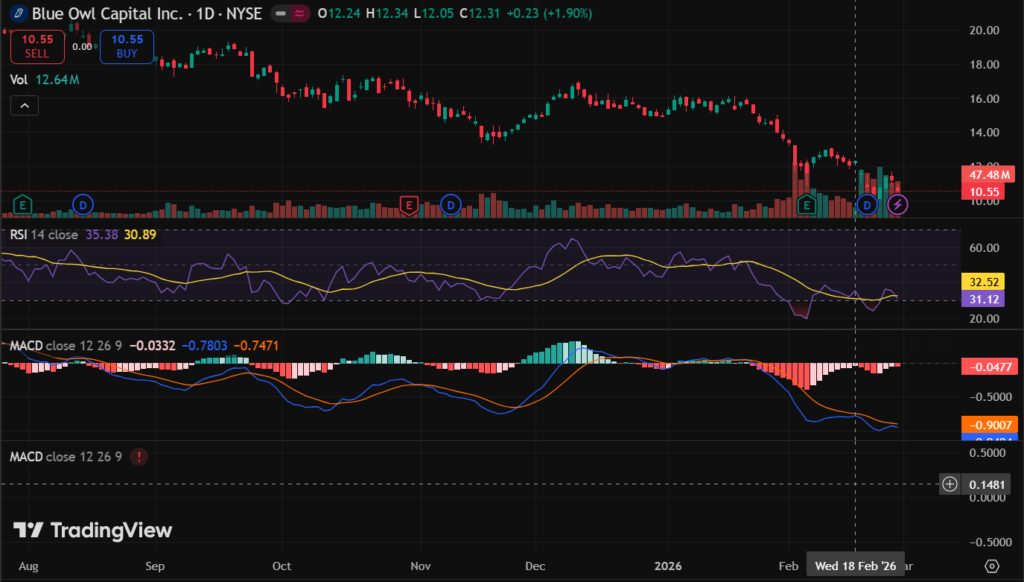
Task: Click the Wed 18 Feb '26 date label
Action: pos(855,565)
